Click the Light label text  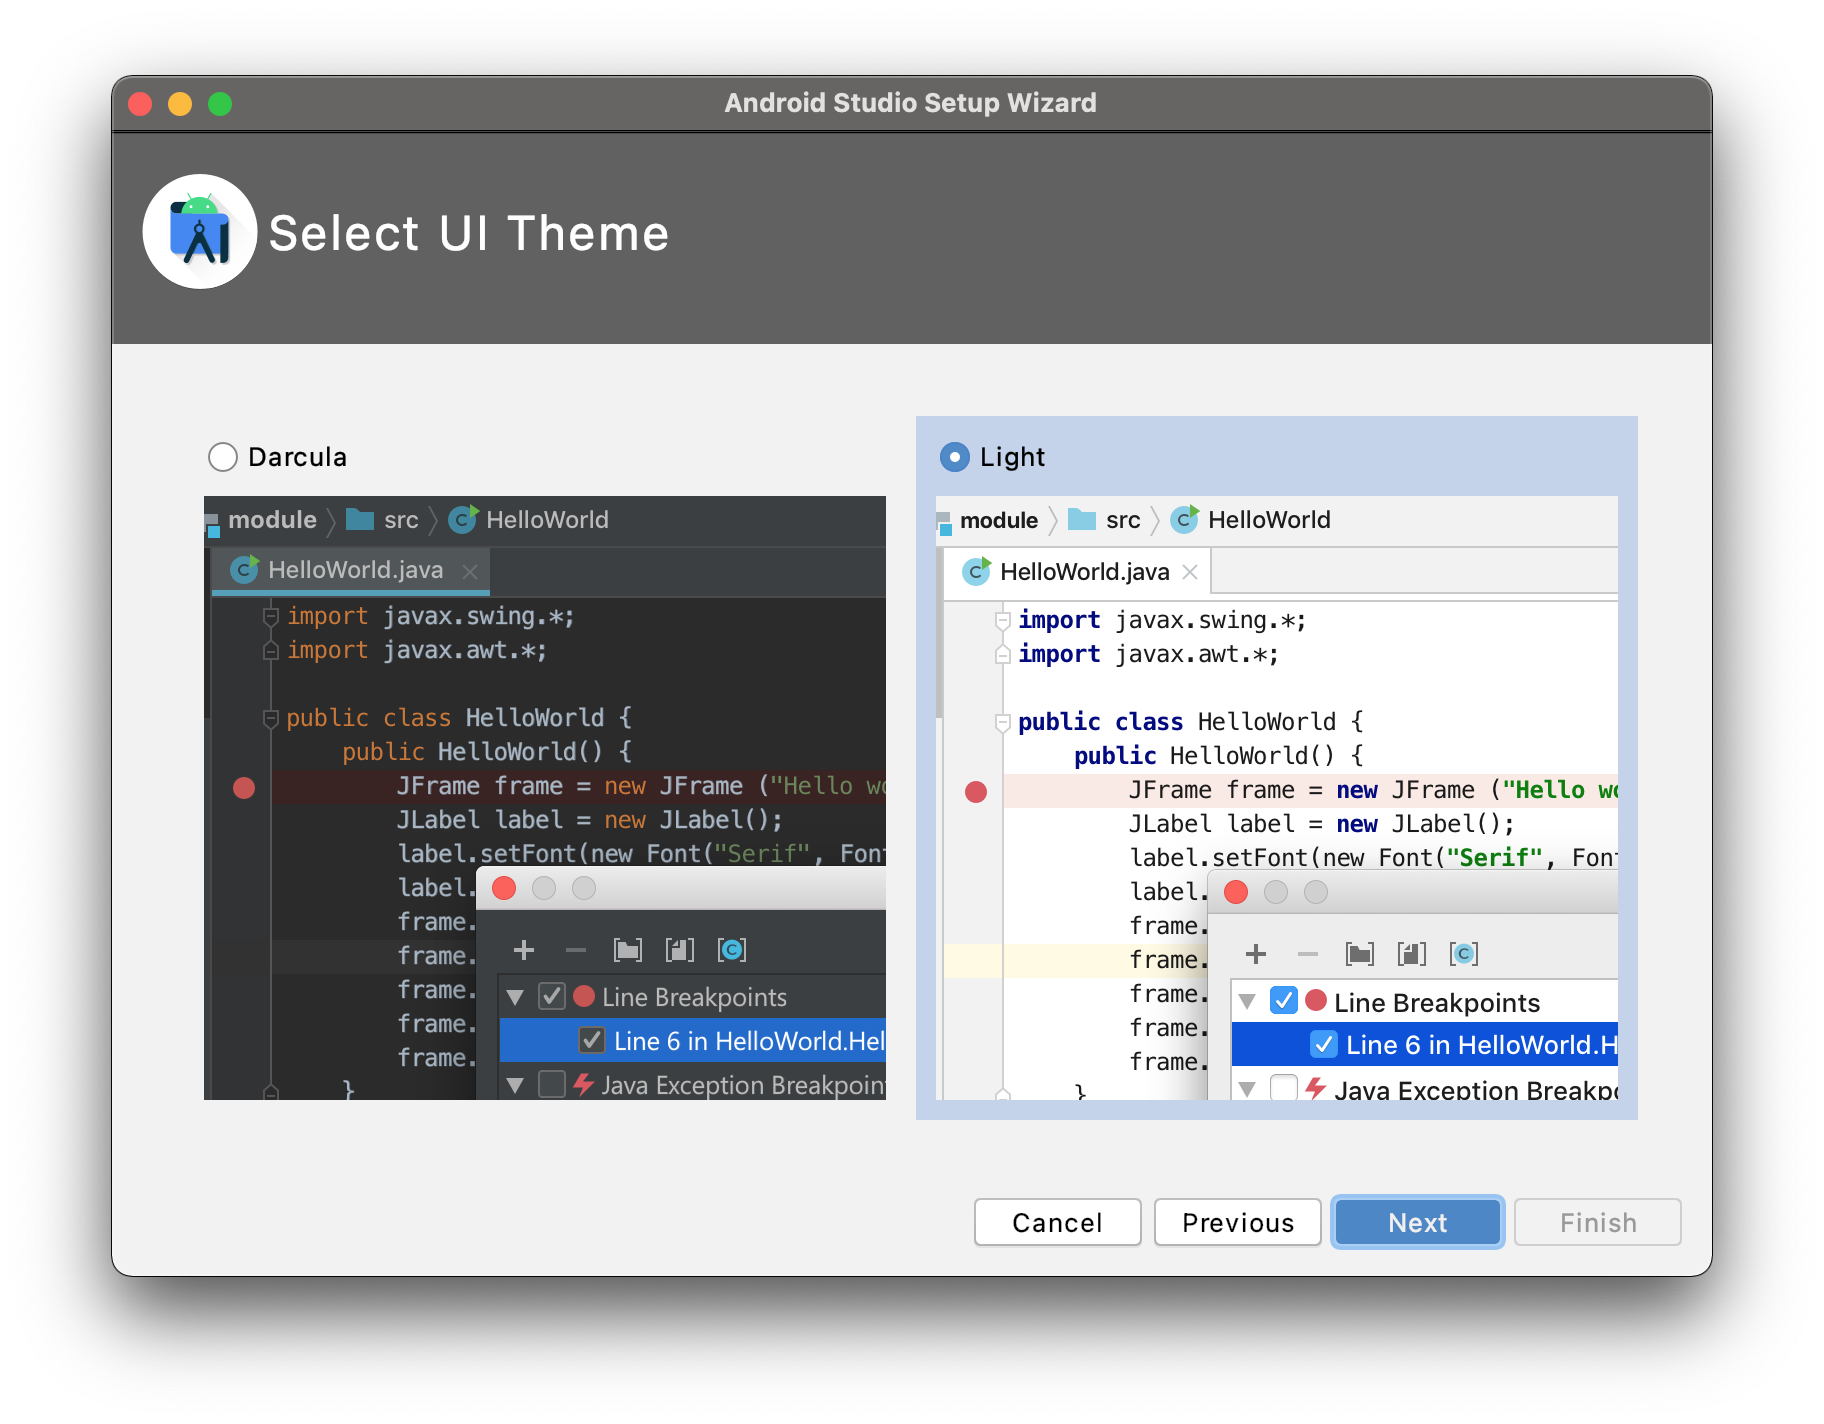tap(1012, 457)
